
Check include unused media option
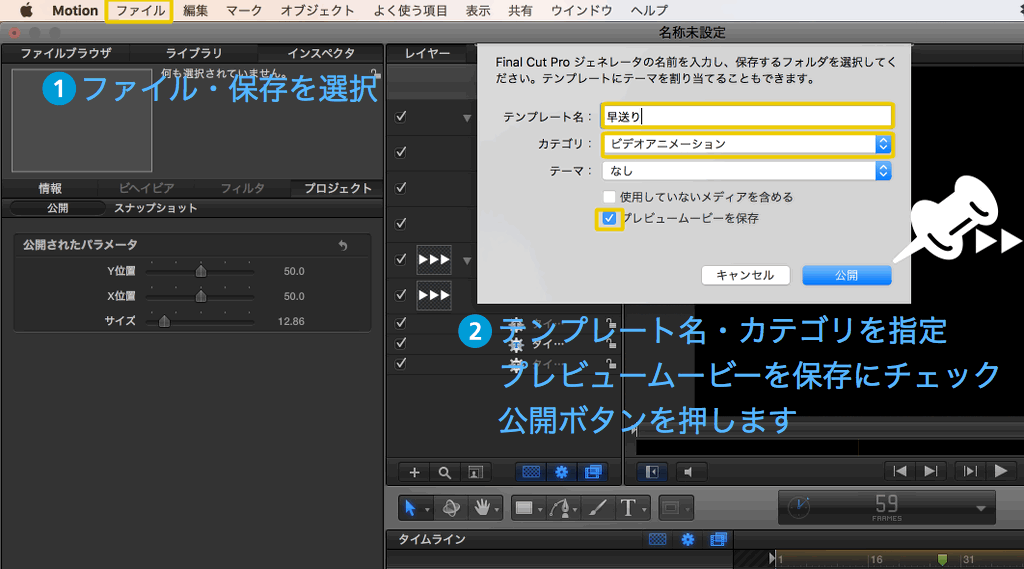609,197
